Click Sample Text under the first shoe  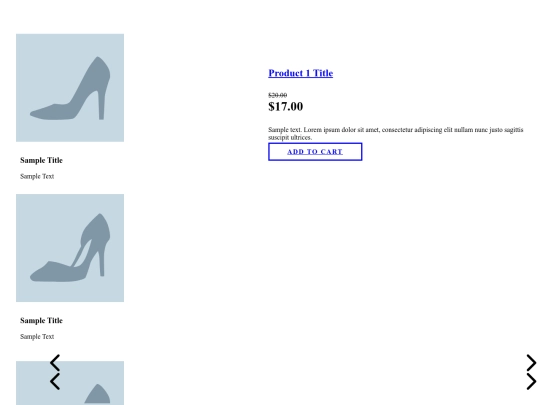[37, 176]
